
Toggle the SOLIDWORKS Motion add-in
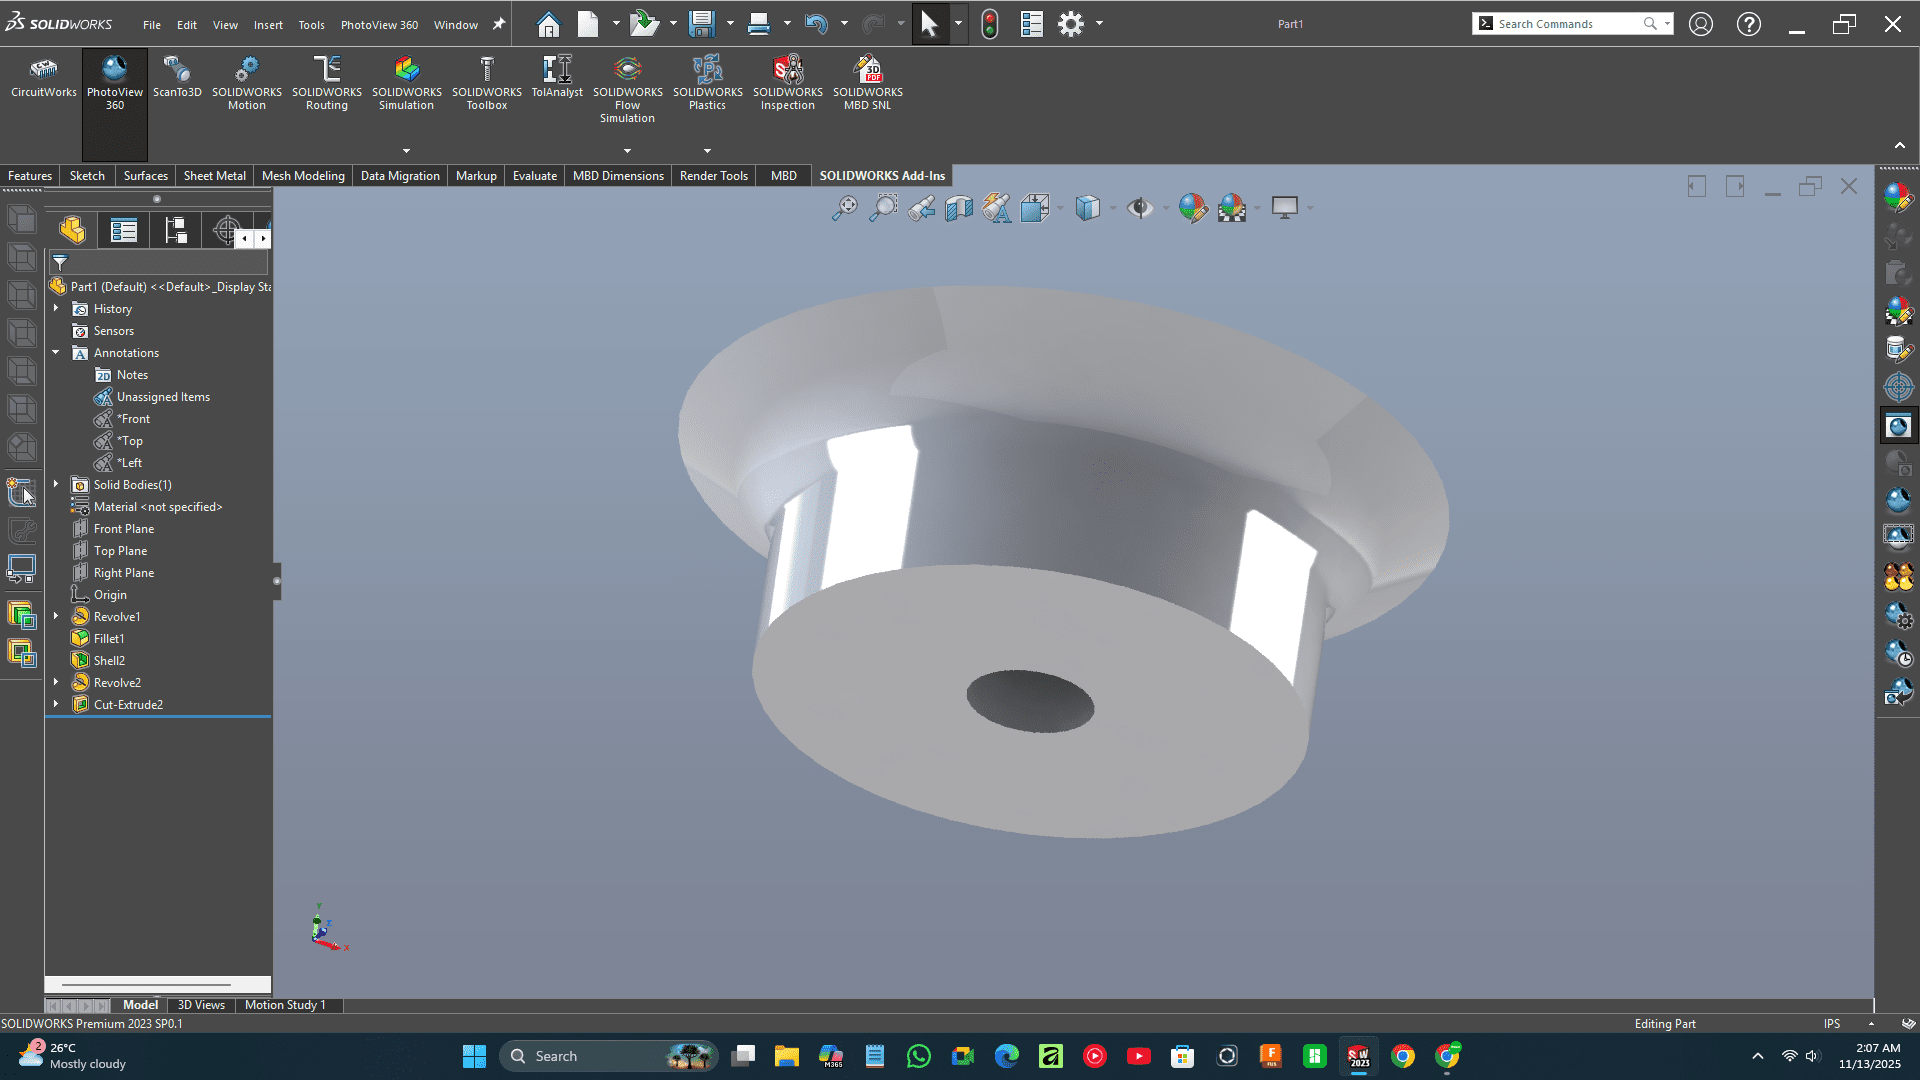[246, 82]
